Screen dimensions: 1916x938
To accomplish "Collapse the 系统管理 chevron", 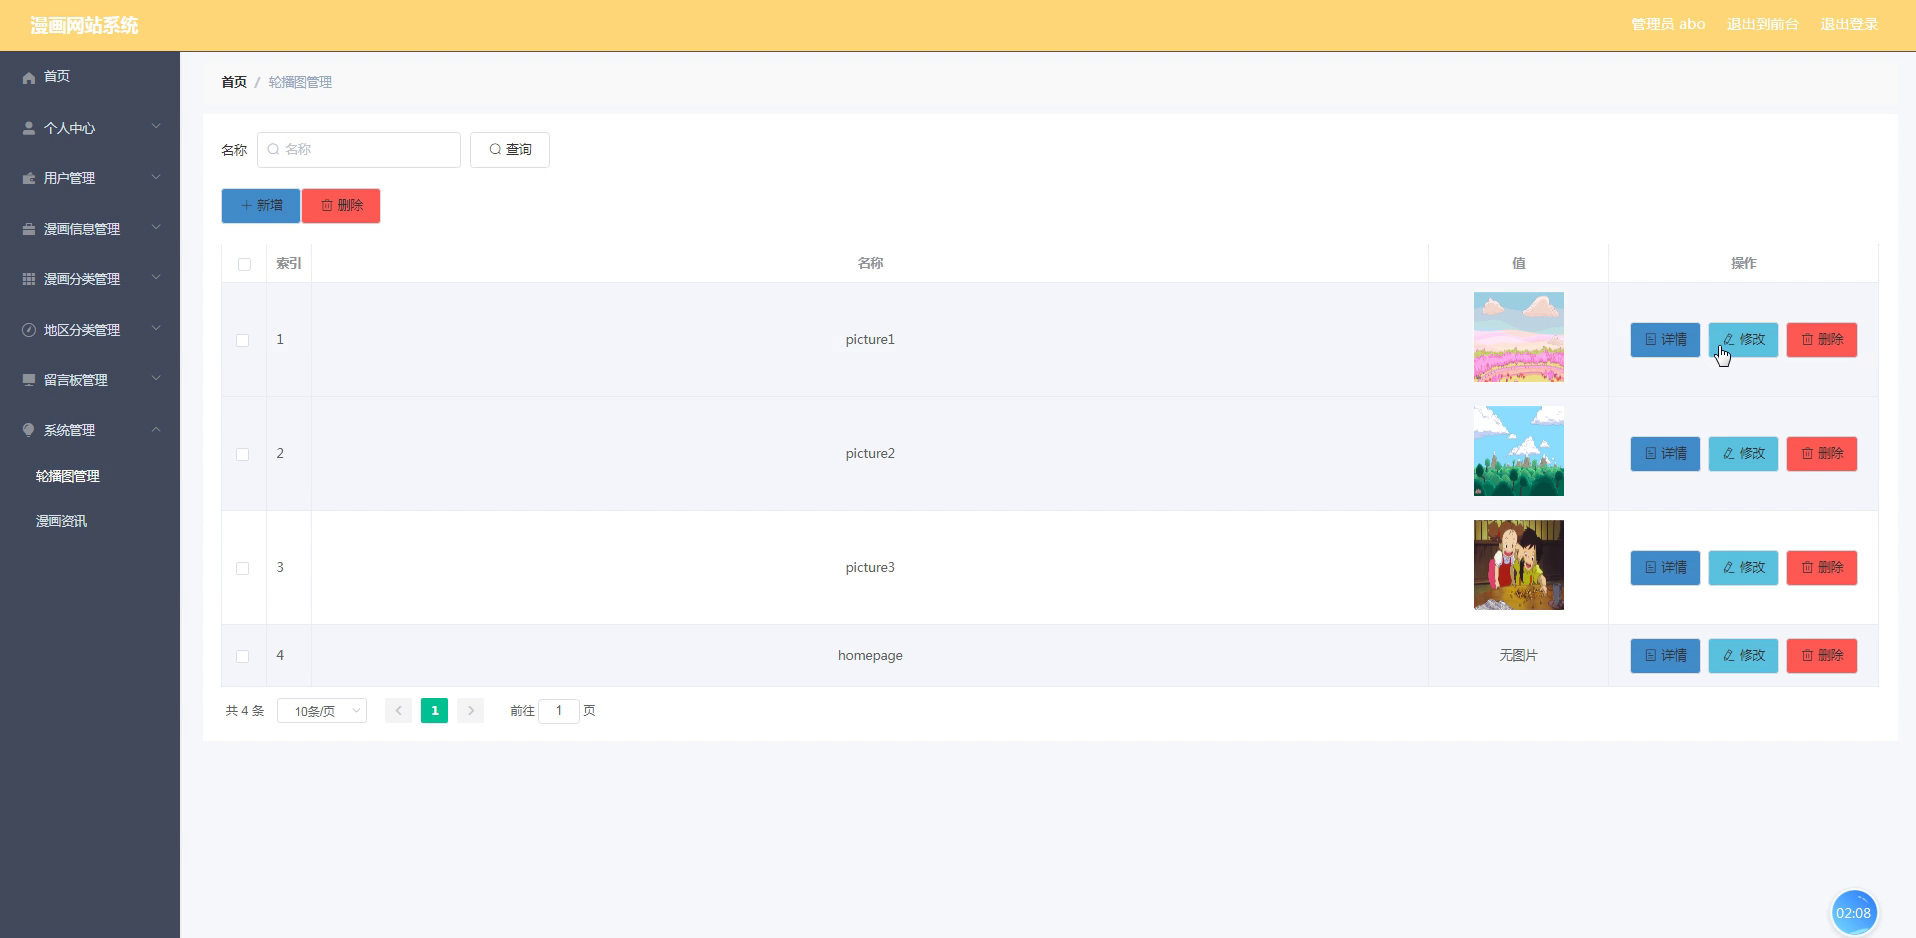I will click(x=156, y=430).
